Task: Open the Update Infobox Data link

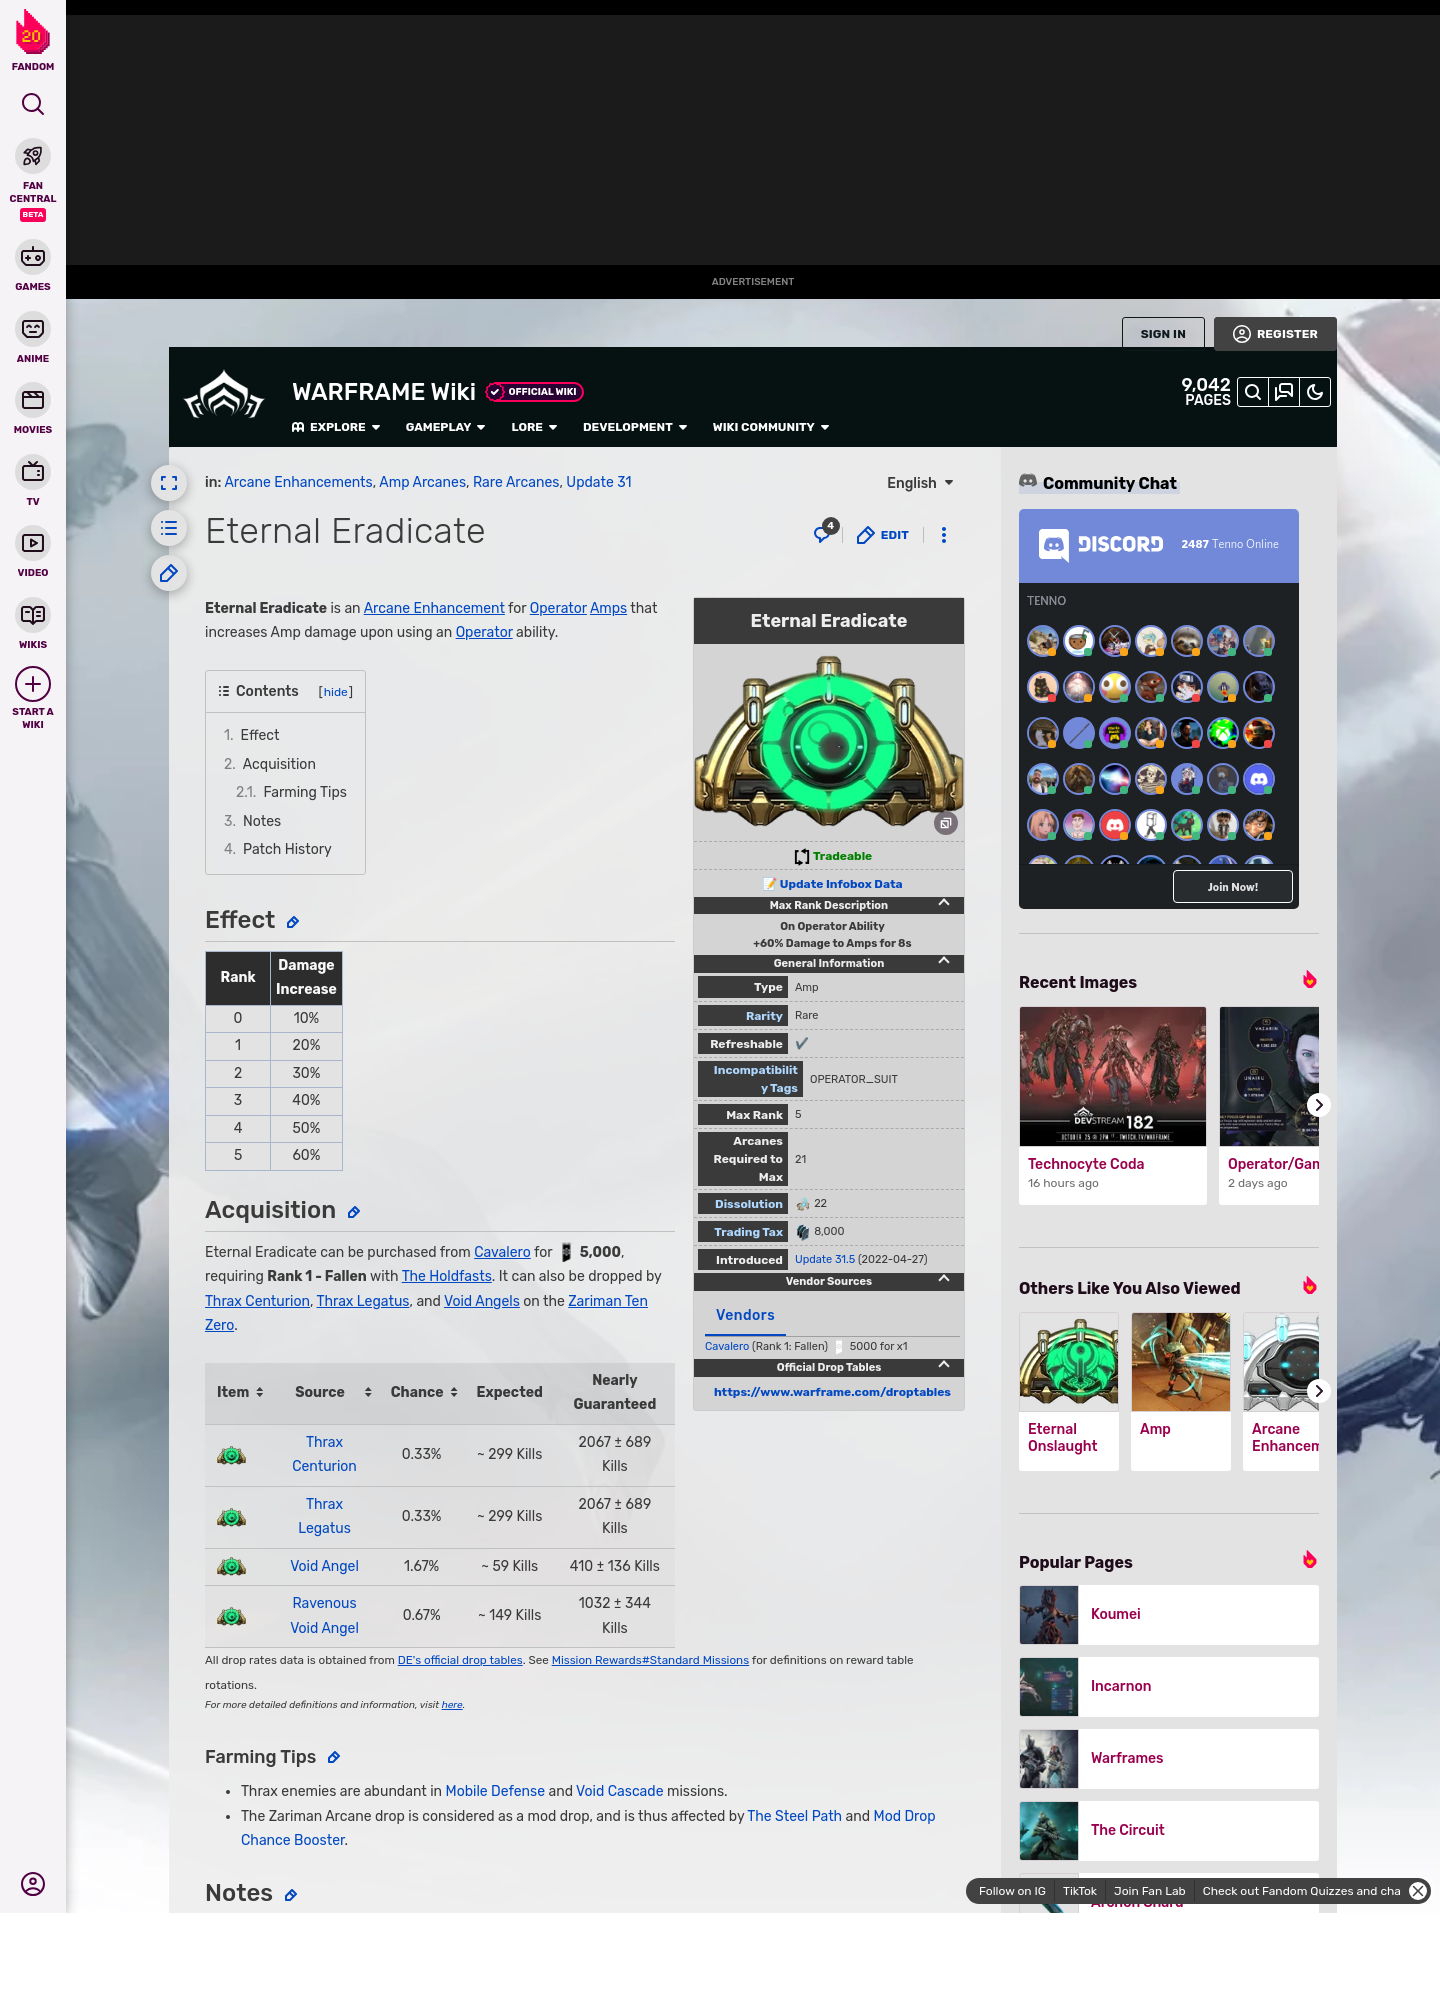Action: (x=841, y=884)
